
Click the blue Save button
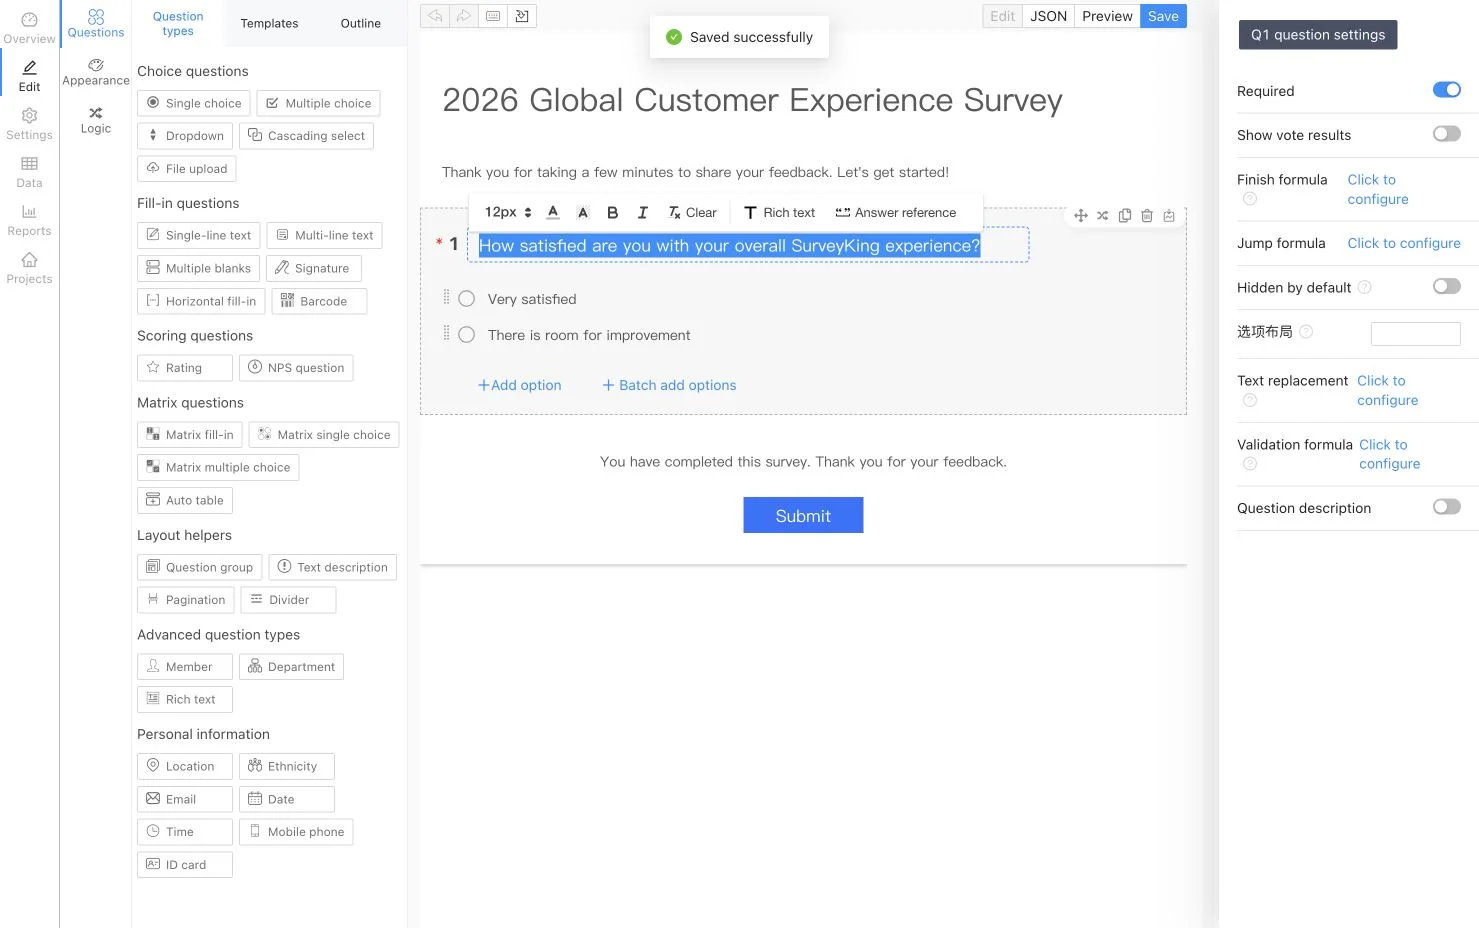click(x=1163, y=16)
